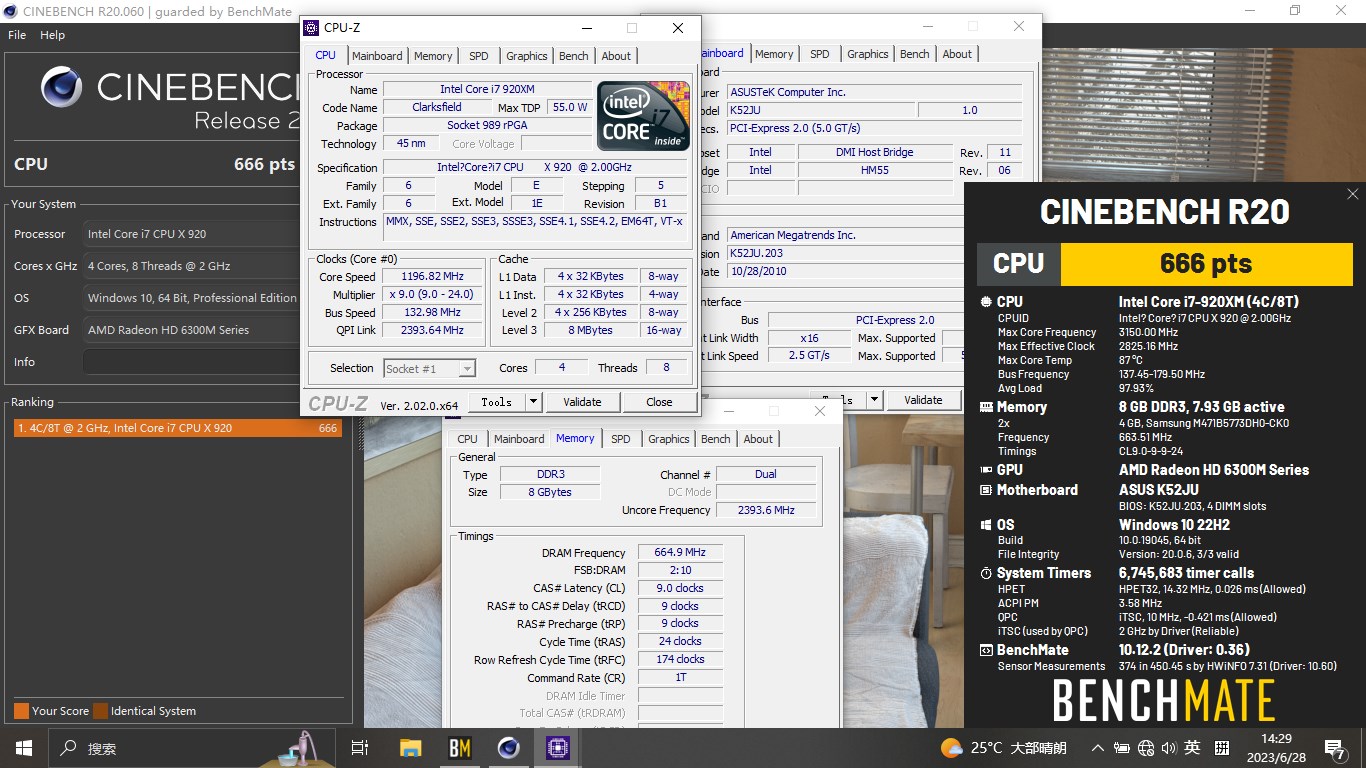
Task: Click the Processor field Intel Core i7 CPU X 920
Action: [190, 234]
